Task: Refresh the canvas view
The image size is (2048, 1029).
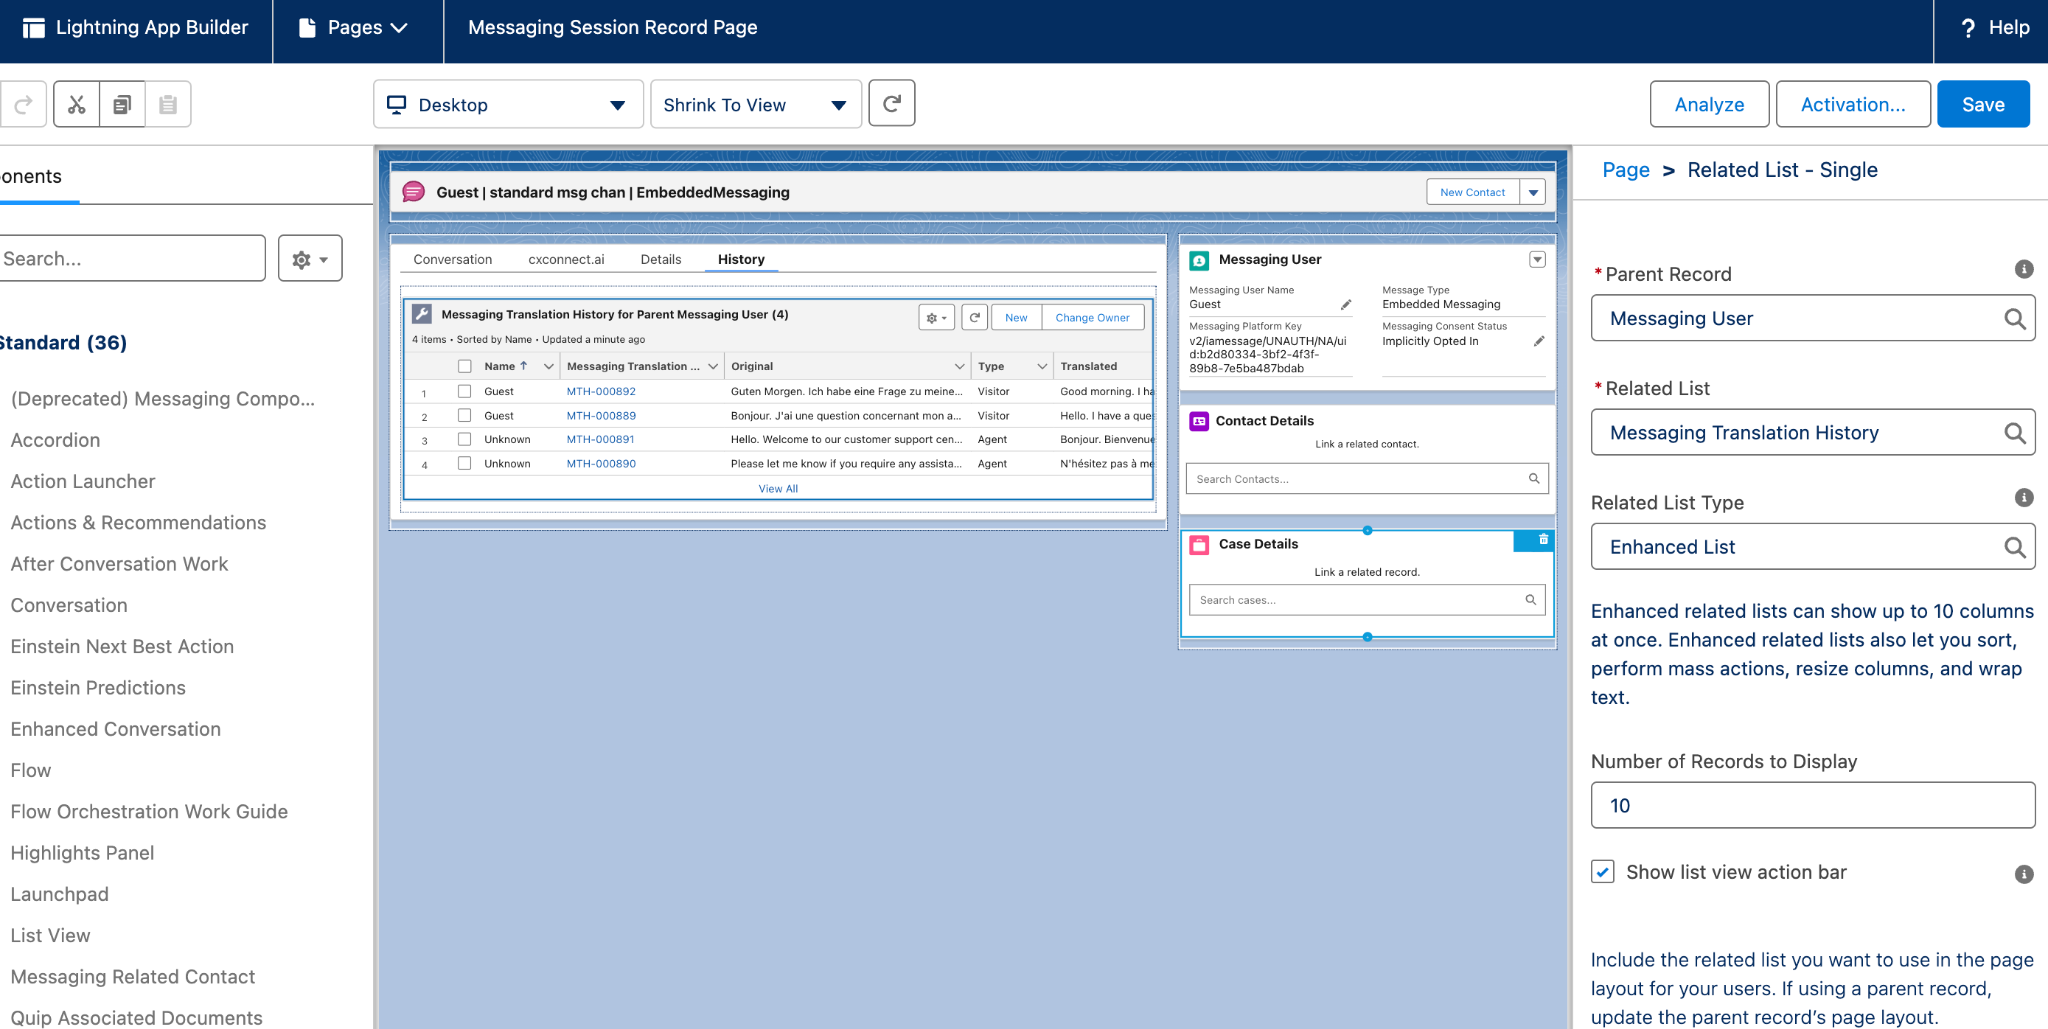Action: (x=892, y=103)
